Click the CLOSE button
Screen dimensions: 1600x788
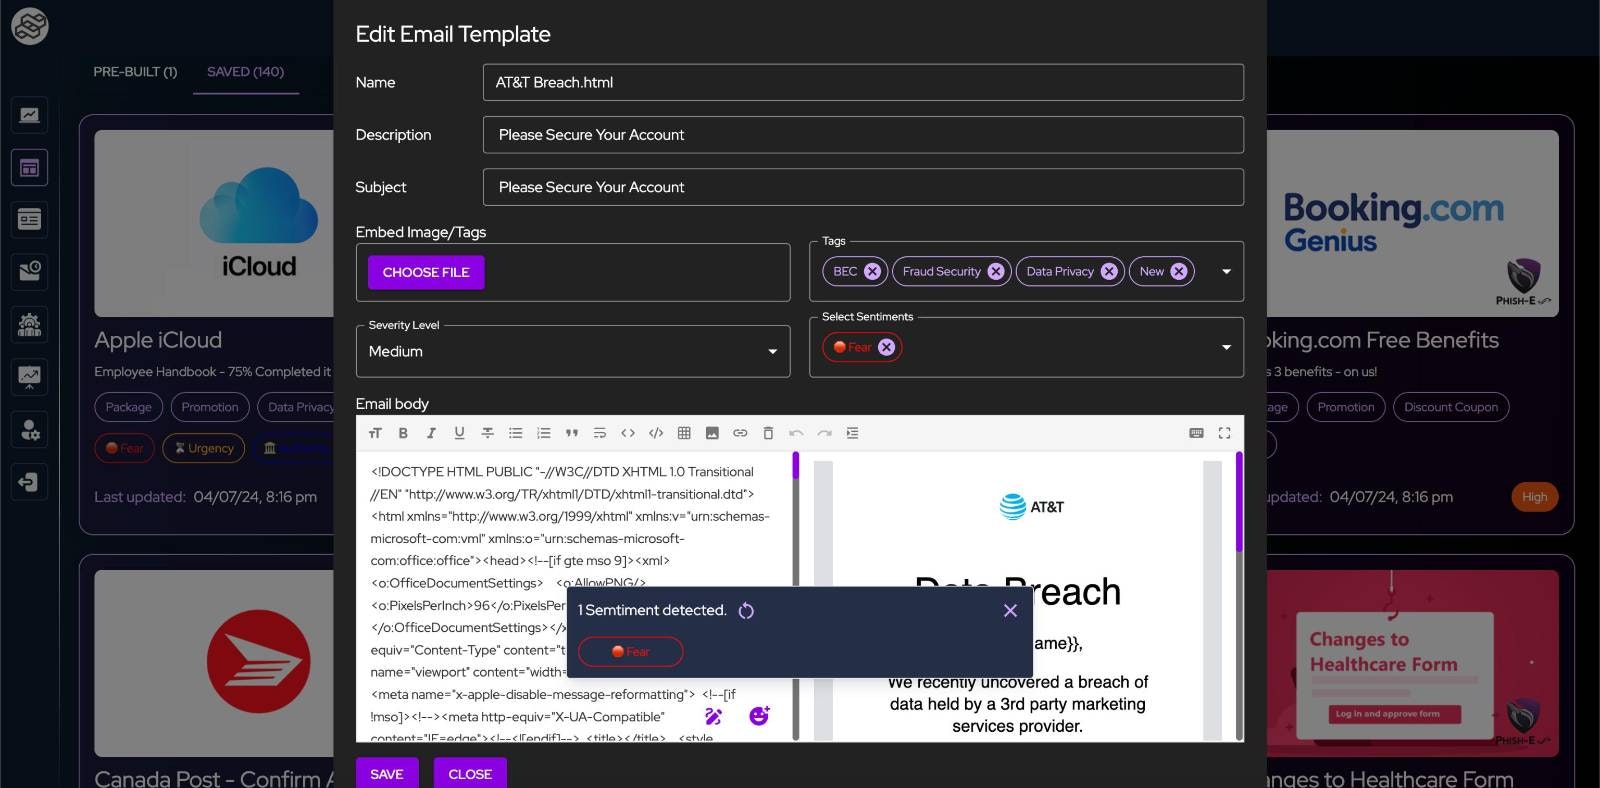tap(470, 774)
